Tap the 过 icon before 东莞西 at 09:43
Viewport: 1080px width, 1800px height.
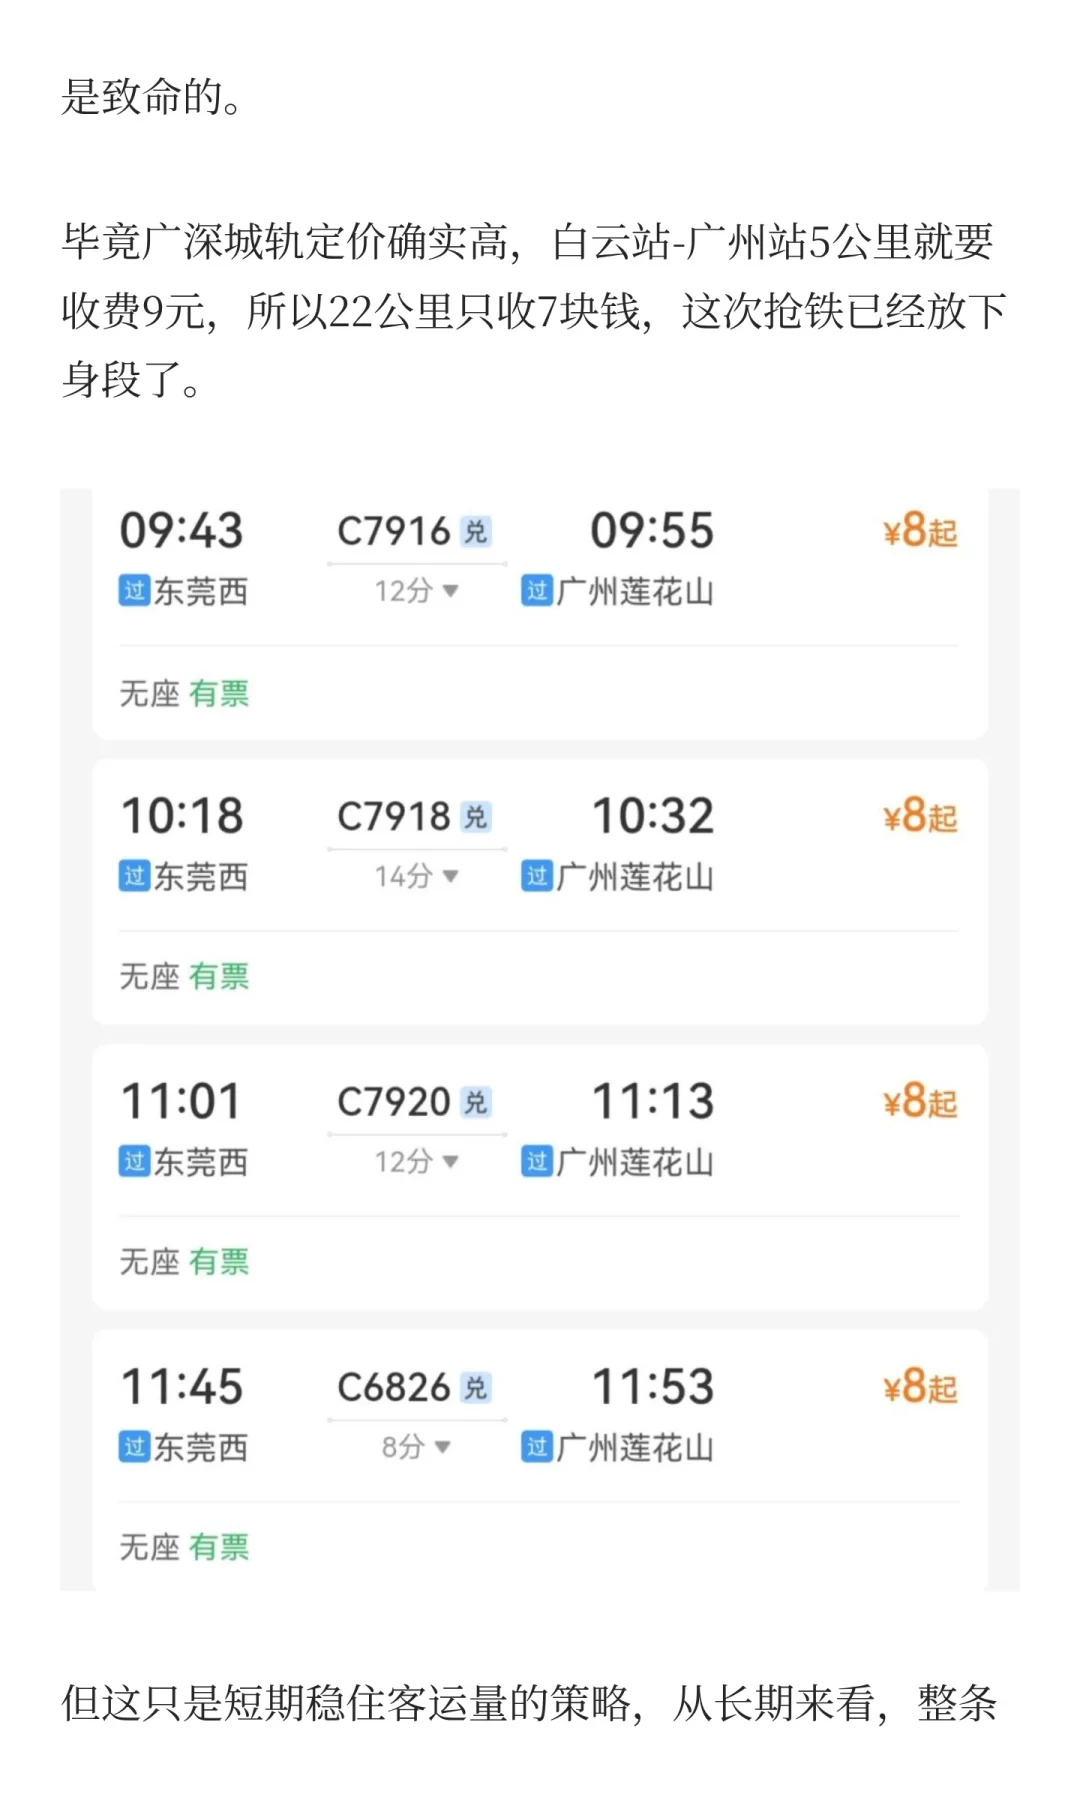[x=135, y=591]
